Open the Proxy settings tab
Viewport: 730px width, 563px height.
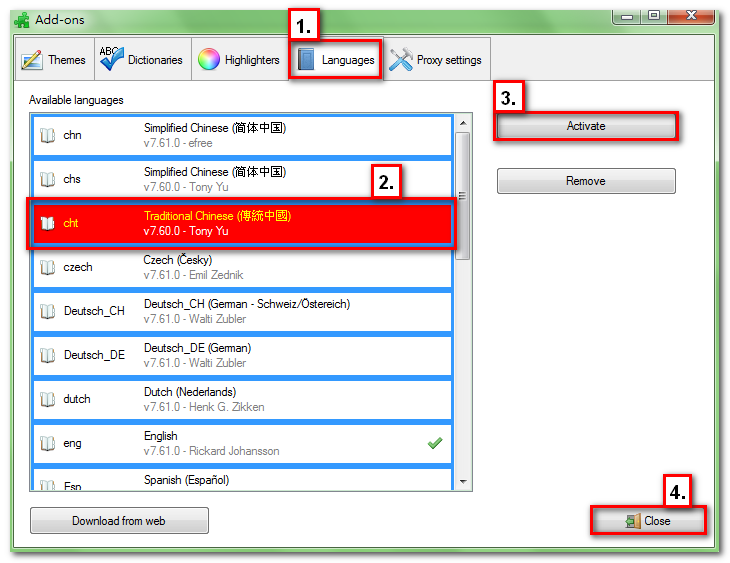point(435,60)
